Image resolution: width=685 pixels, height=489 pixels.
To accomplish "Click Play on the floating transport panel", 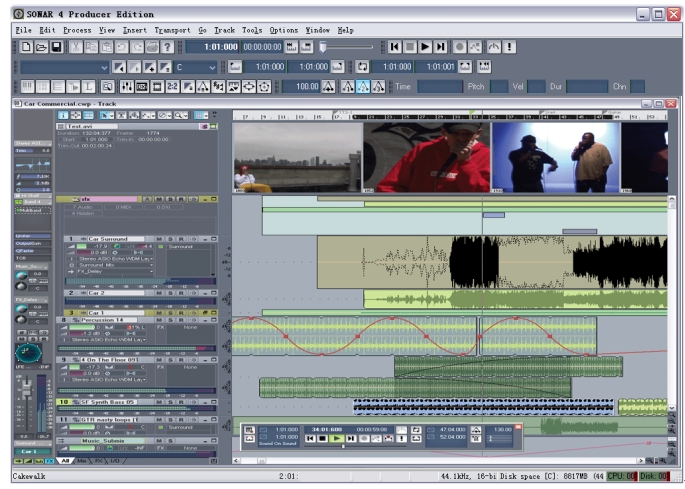I will click(x=336, y=438).
